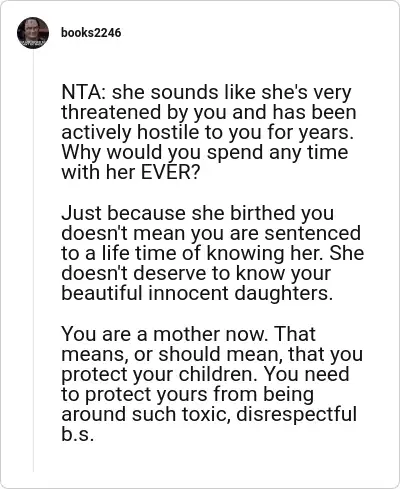Screen dimensions: 400x489
Task: Select the paragraph beginning "Just because she birthed"
Action: coord(212,253)
